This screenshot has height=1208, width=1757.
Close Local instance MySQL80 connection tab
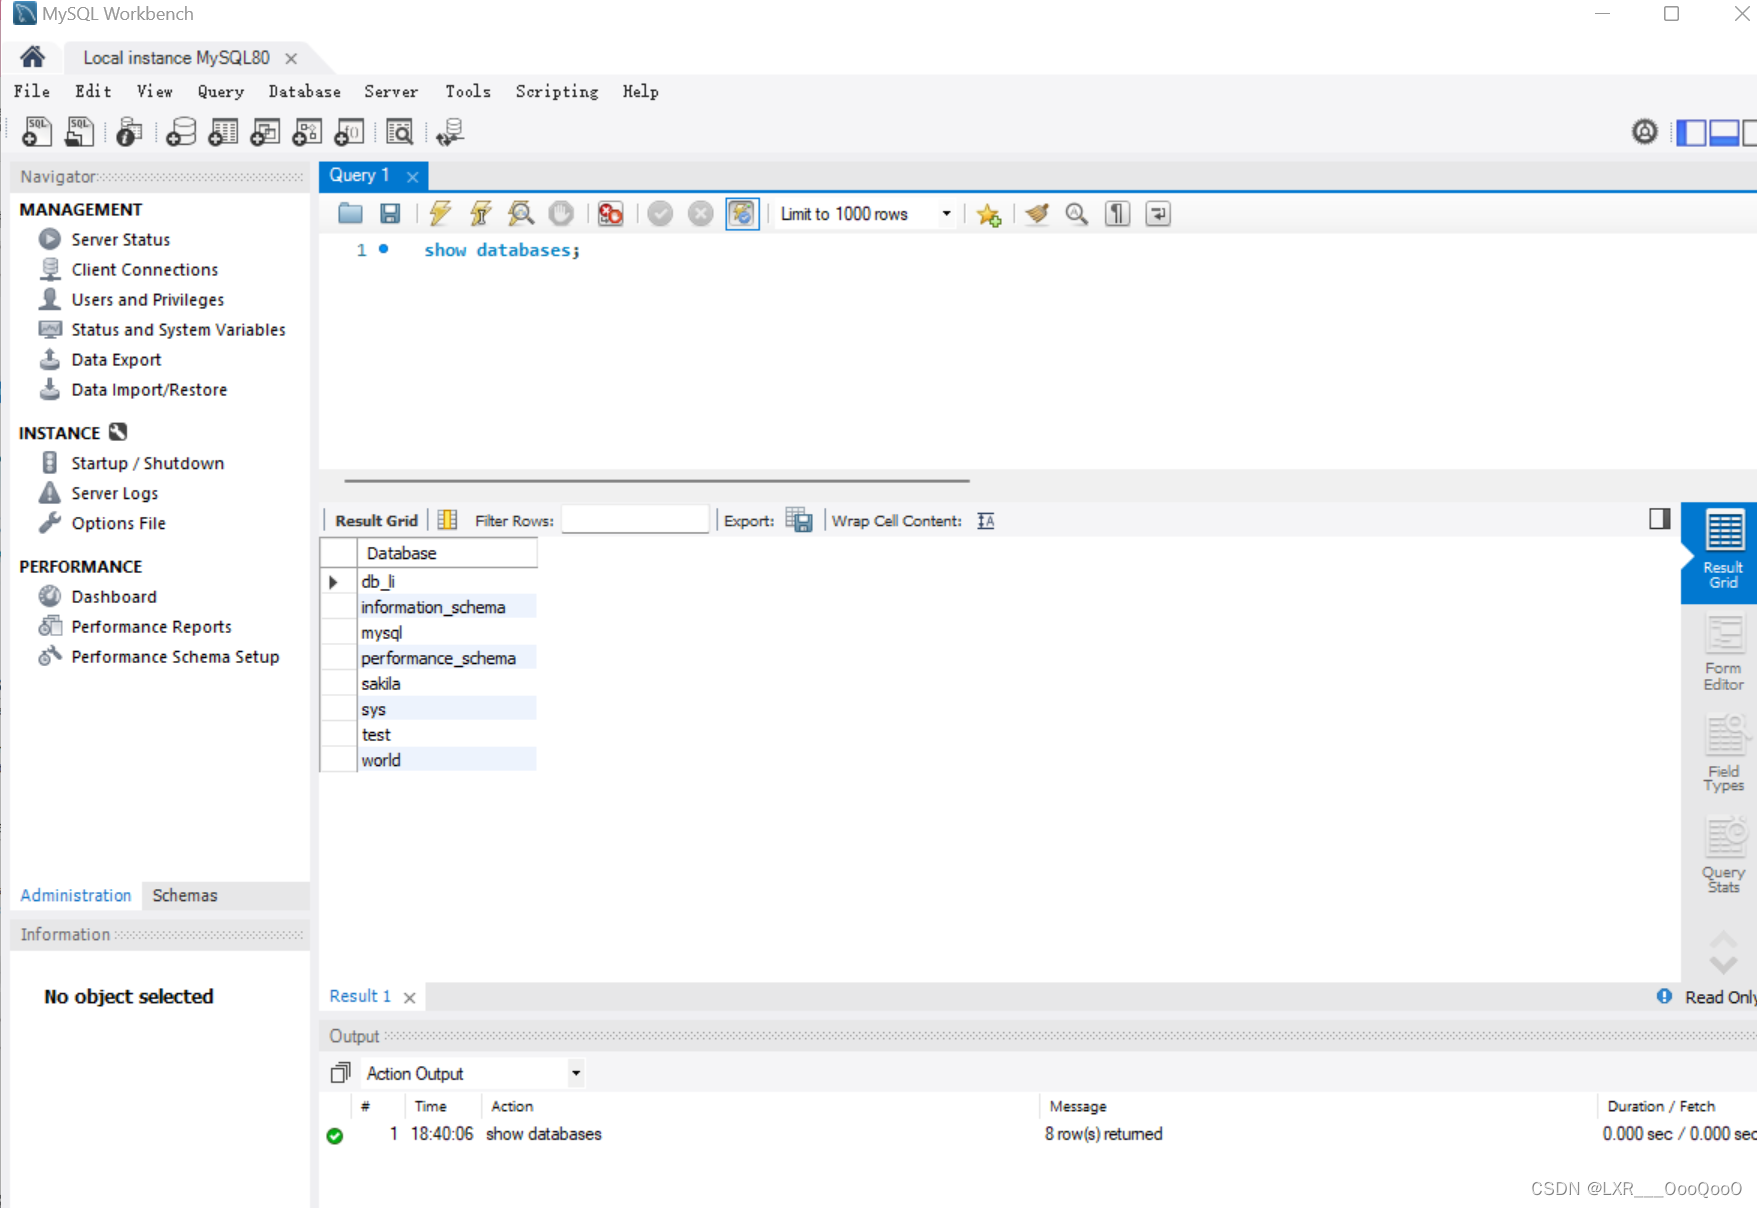[x=291, y=58]
